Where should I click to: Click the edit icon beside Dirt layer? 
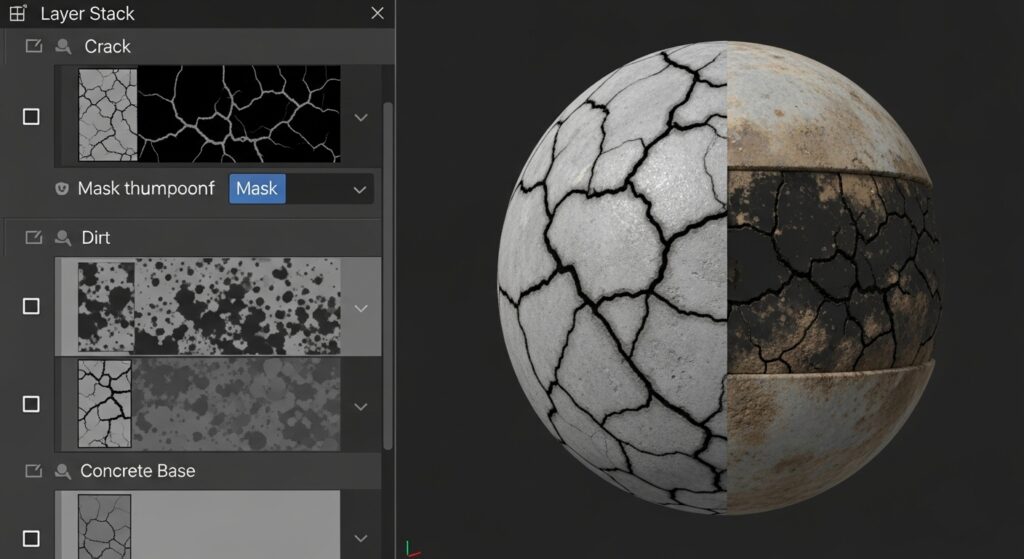point(33,238)
